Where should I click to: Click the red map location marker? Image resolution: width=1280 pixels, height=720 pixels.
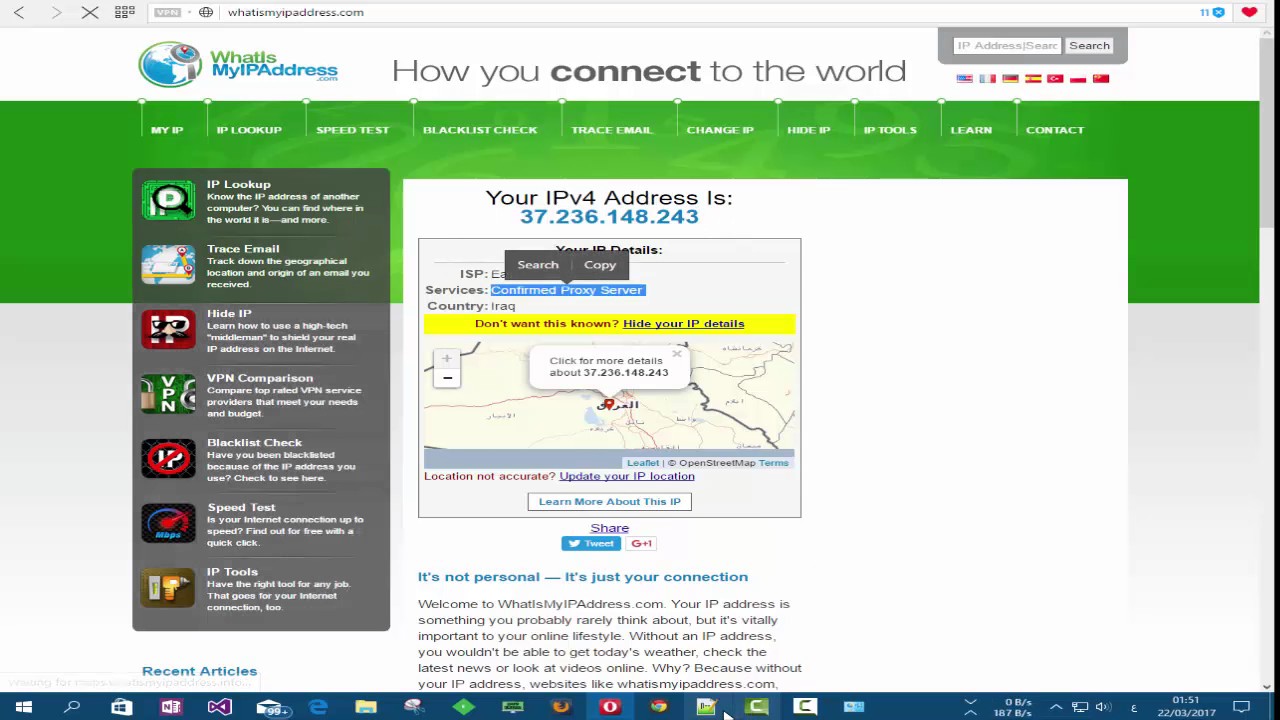click(x=609, y=405)
